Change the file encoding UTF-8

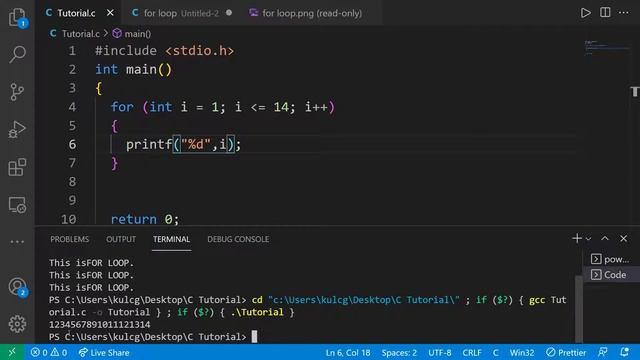coord(440,352)
